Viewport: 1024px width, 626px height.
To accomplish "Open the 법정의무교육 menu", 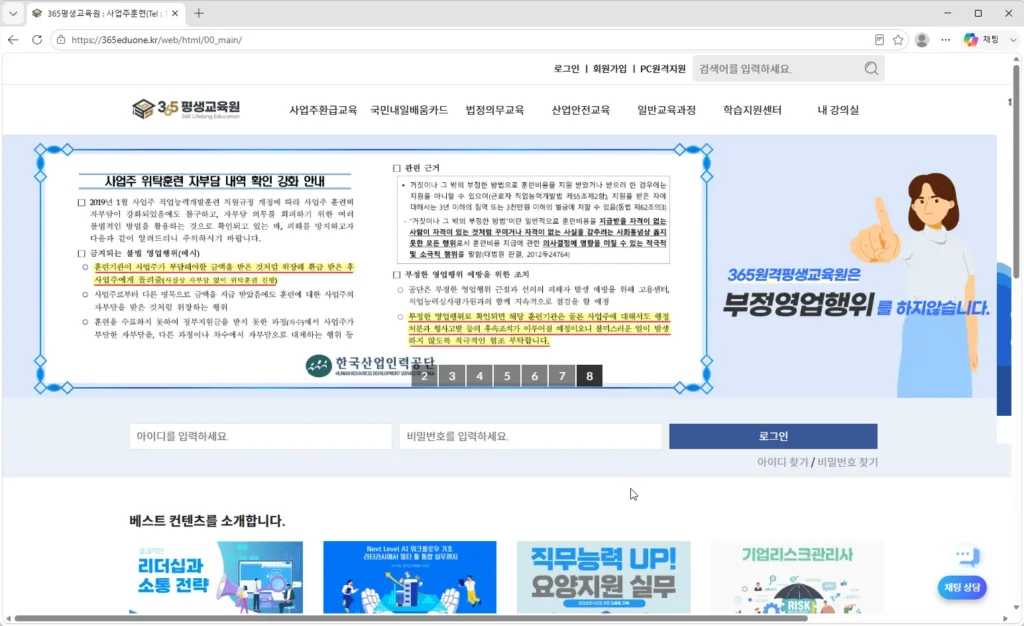I will (495, 110).
